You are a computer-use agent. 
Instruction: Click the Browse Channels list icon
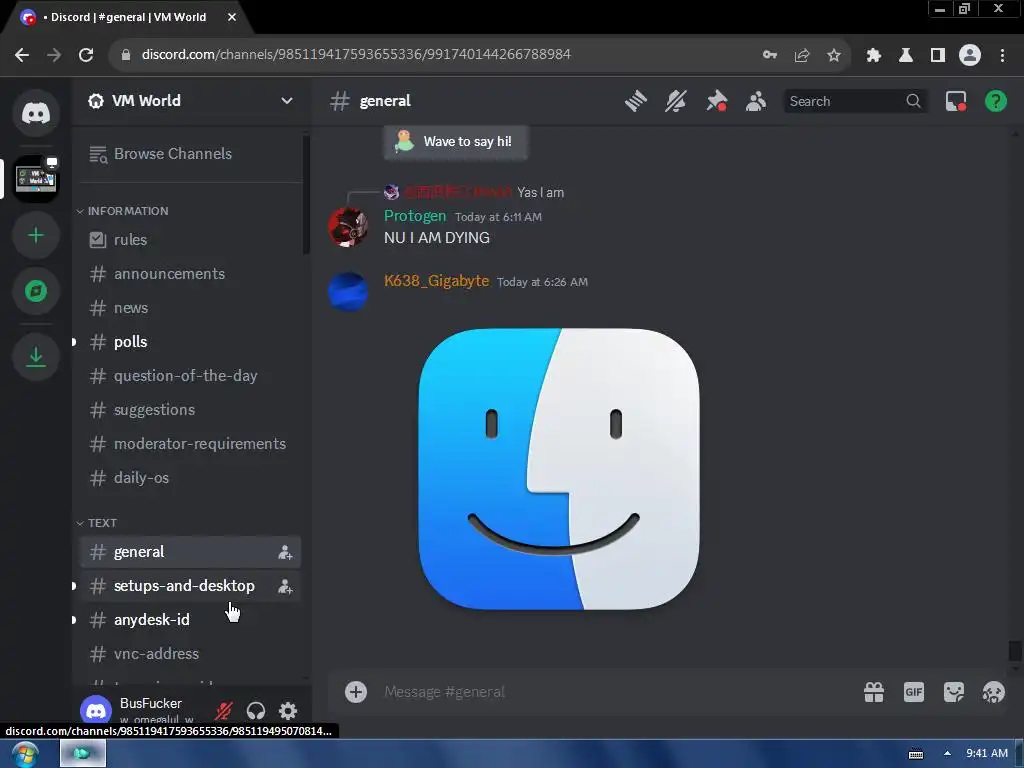pyautogui.click(x=98, y=154)
